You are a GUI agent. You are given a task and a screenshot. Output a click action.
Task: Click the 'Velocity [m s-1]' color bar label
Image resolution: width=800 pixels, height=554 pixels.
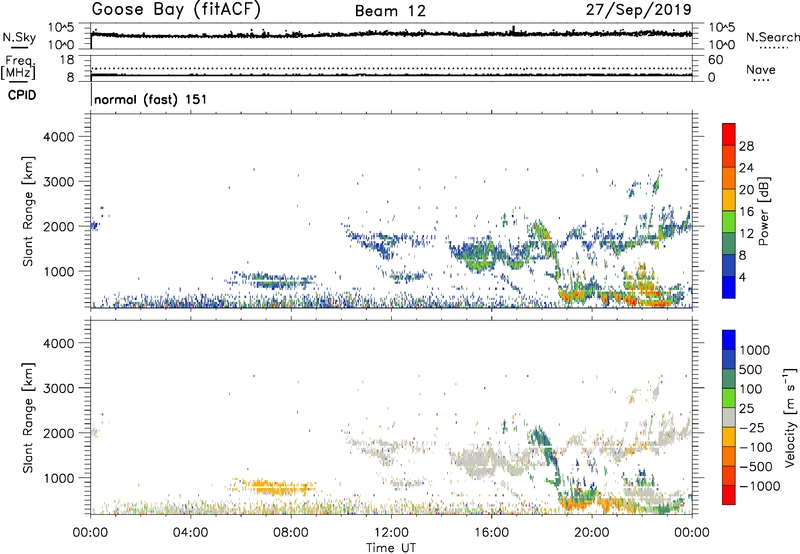[x=790, y=417]
